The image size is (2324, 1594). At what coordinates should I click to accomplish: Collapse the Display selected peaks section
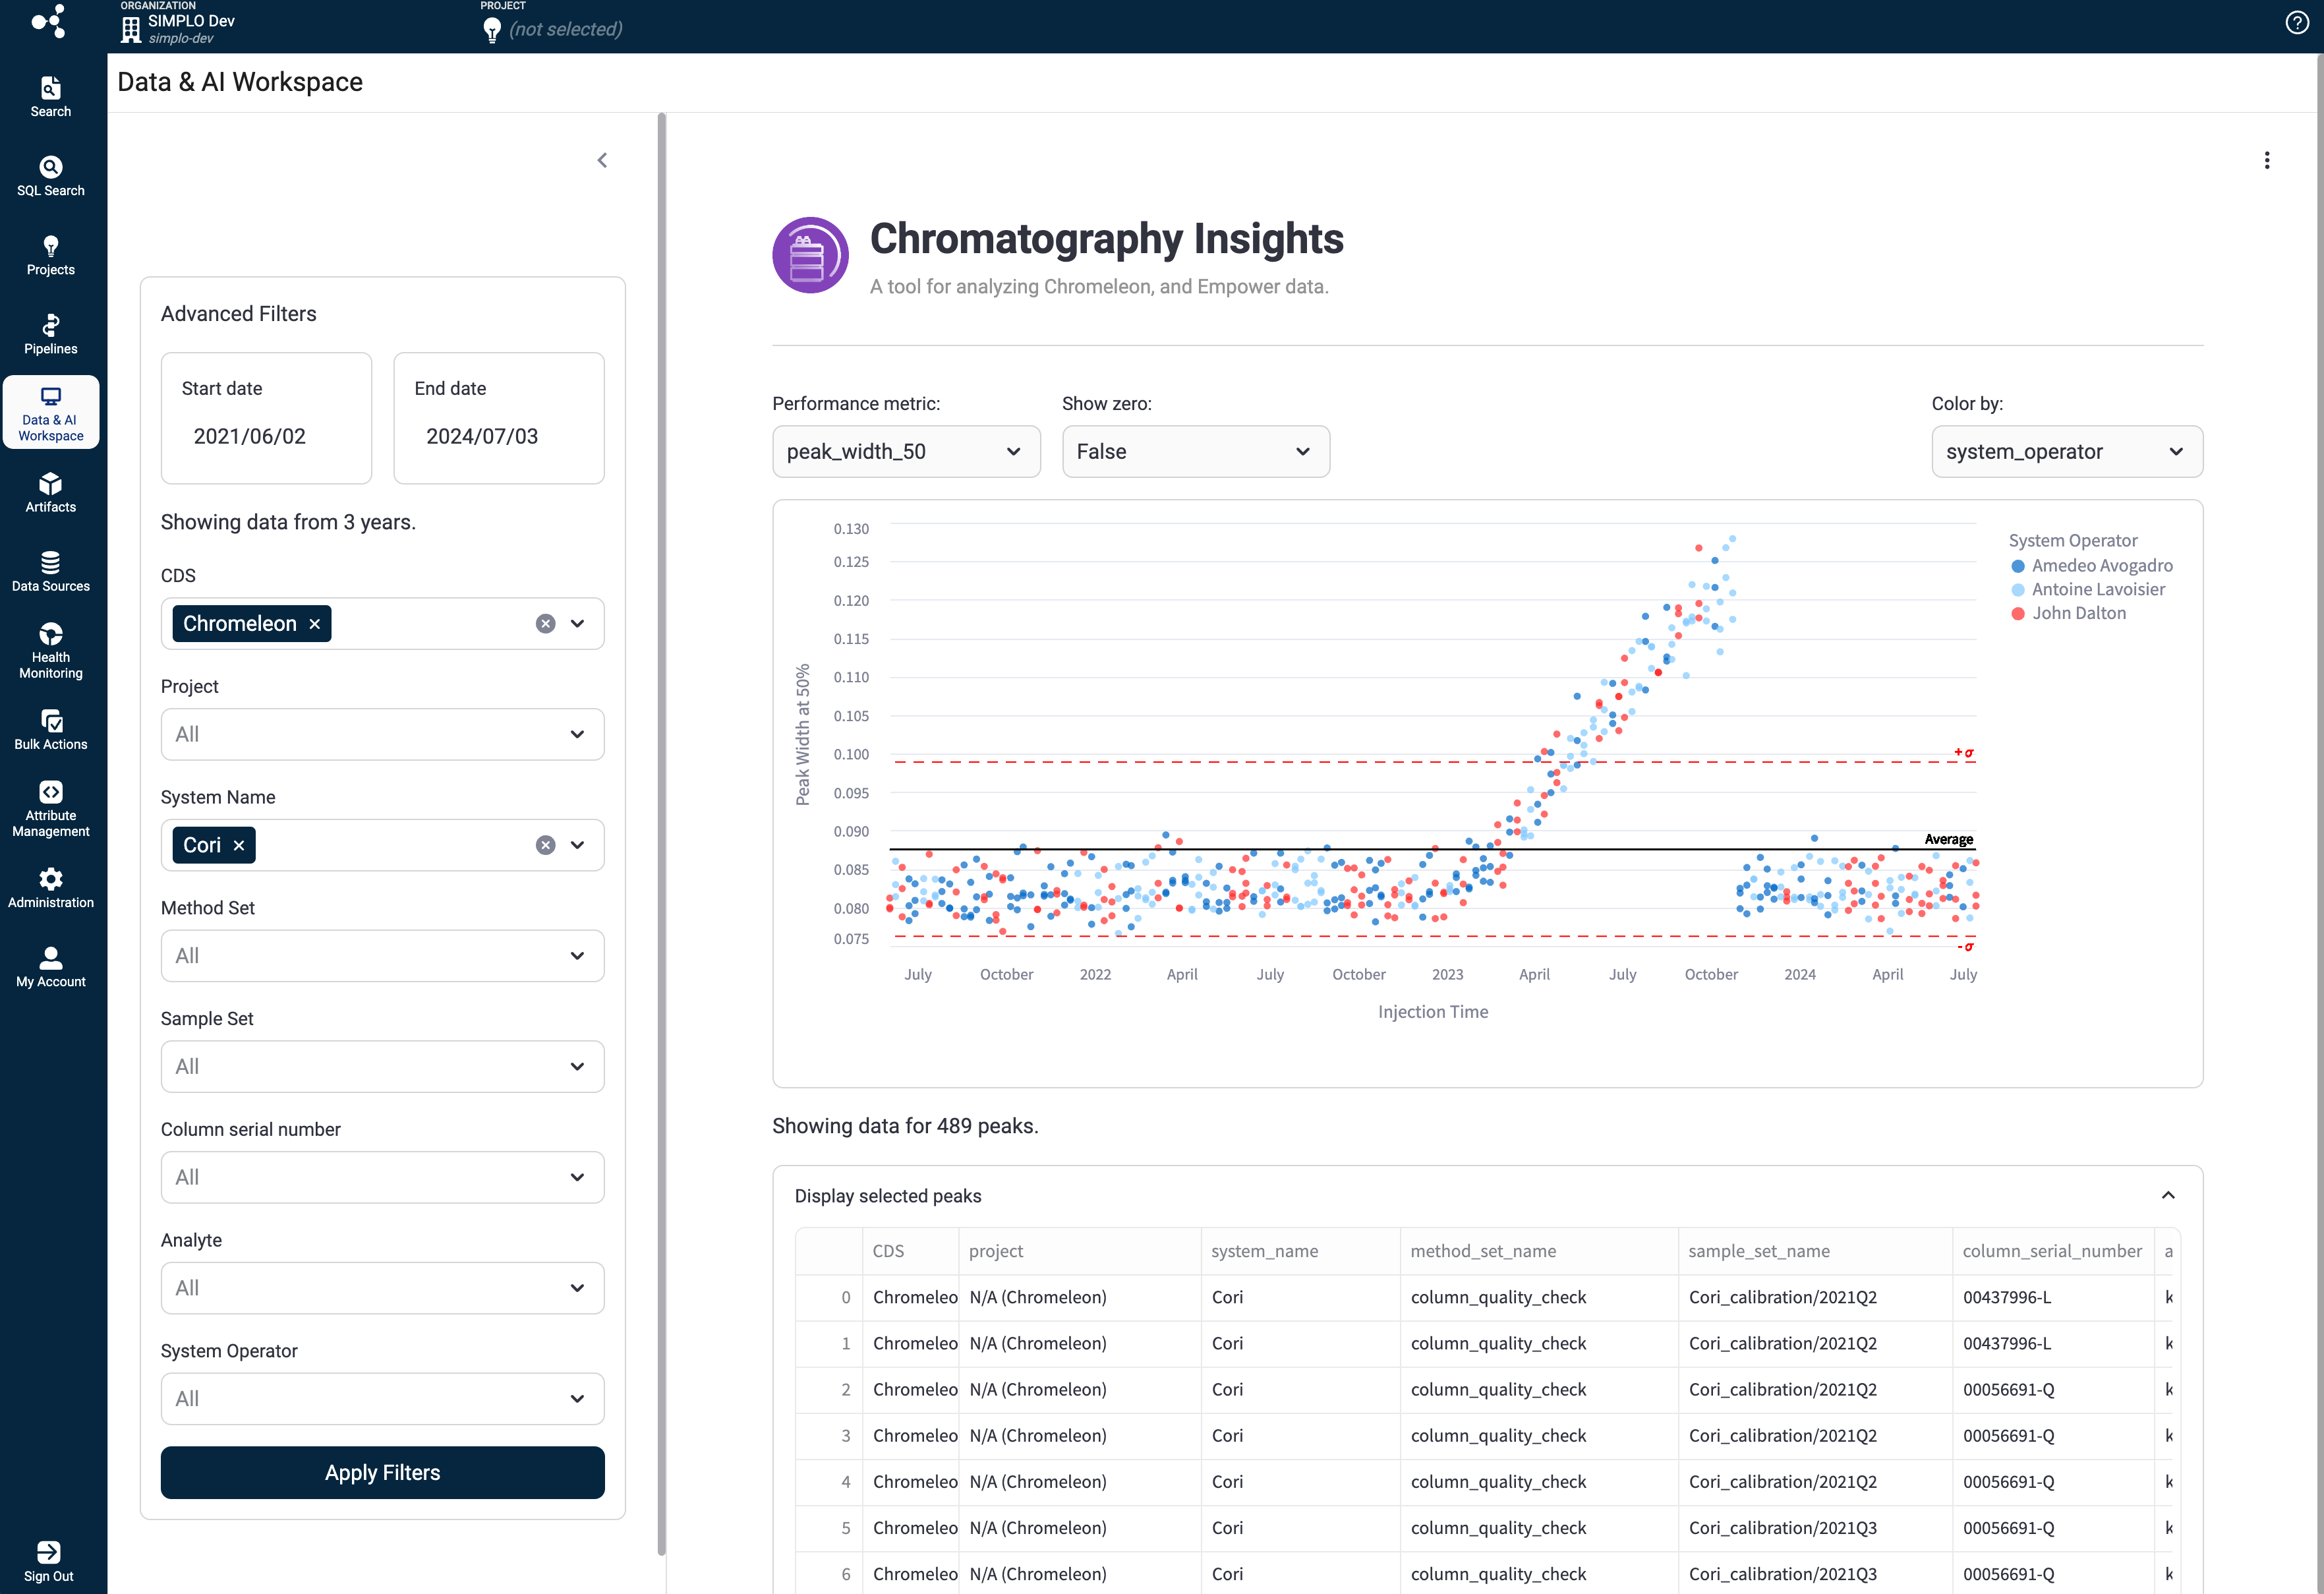pyautogui.click(x=2167, y=1195)
